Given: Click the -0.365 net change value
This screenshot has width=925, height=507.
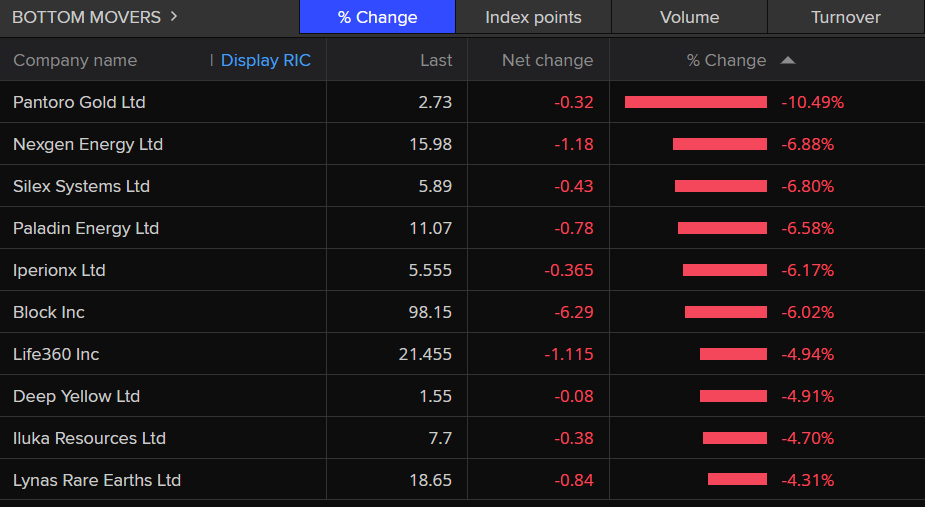Looking at the screenshot, I should (x=569, y=270).
